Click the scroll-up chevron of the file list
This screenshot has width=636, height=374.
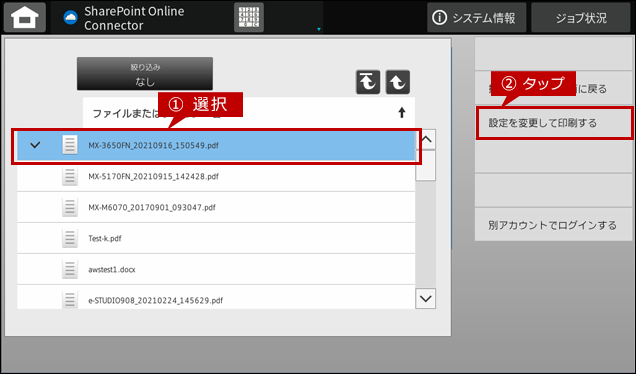(x=426, y=140)
